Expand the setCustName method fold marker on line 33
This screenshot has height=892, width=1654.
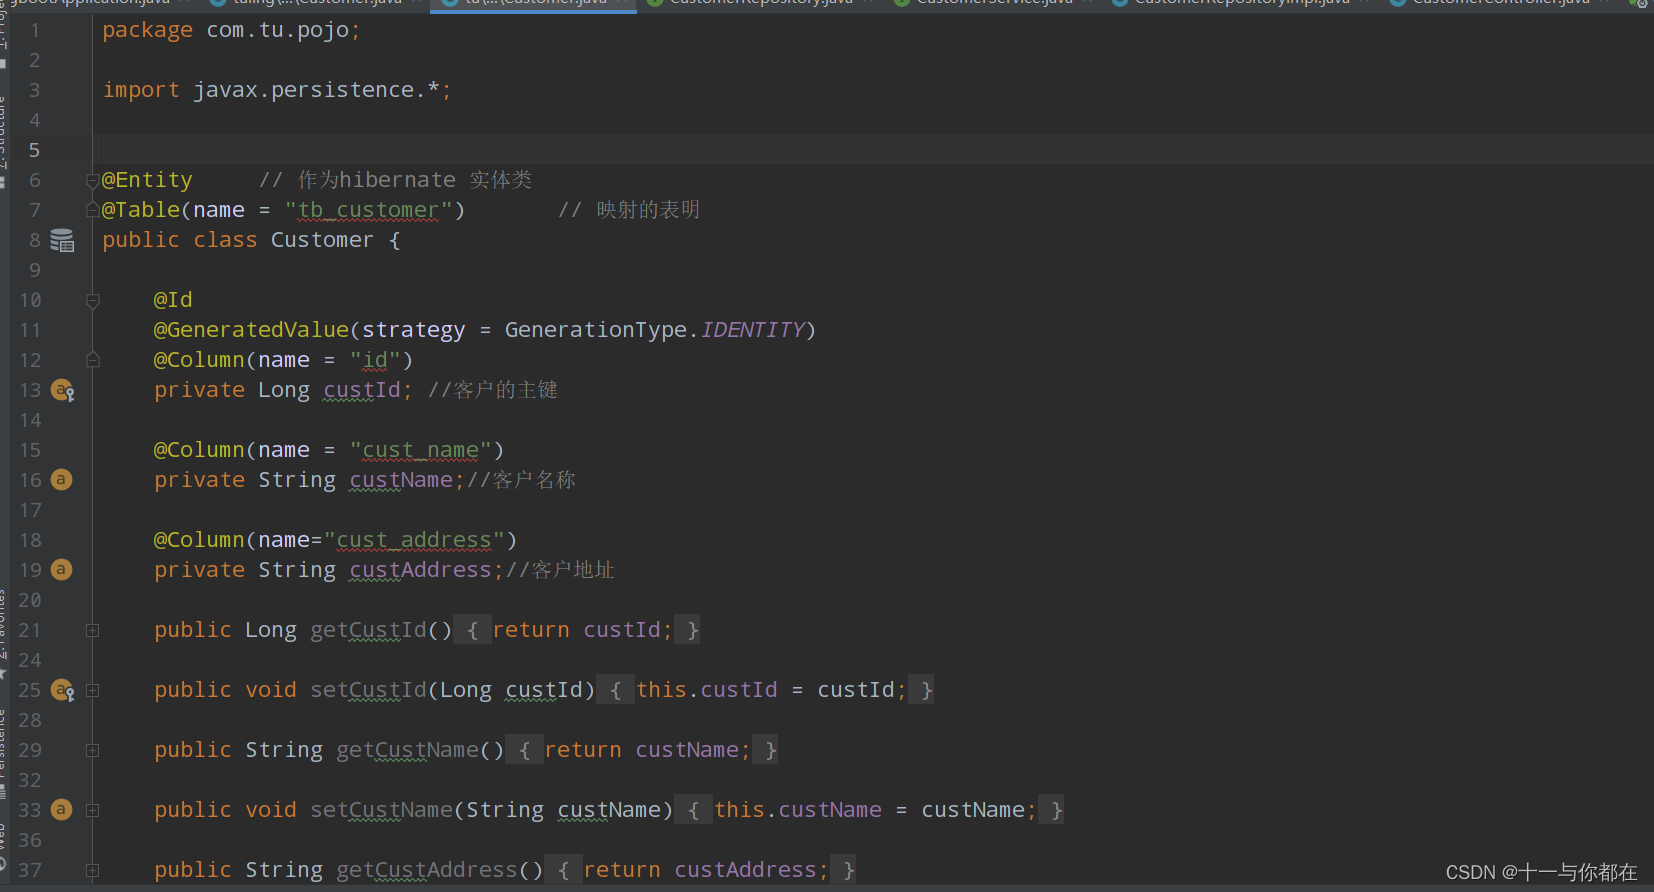[x=92, y=810]
